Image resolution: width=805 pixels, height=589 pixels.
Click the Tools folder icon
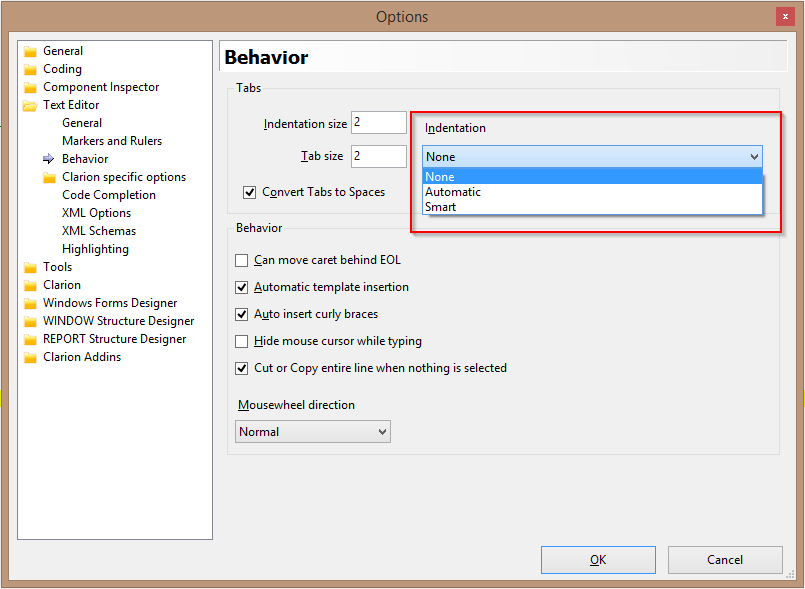[30, 268]
